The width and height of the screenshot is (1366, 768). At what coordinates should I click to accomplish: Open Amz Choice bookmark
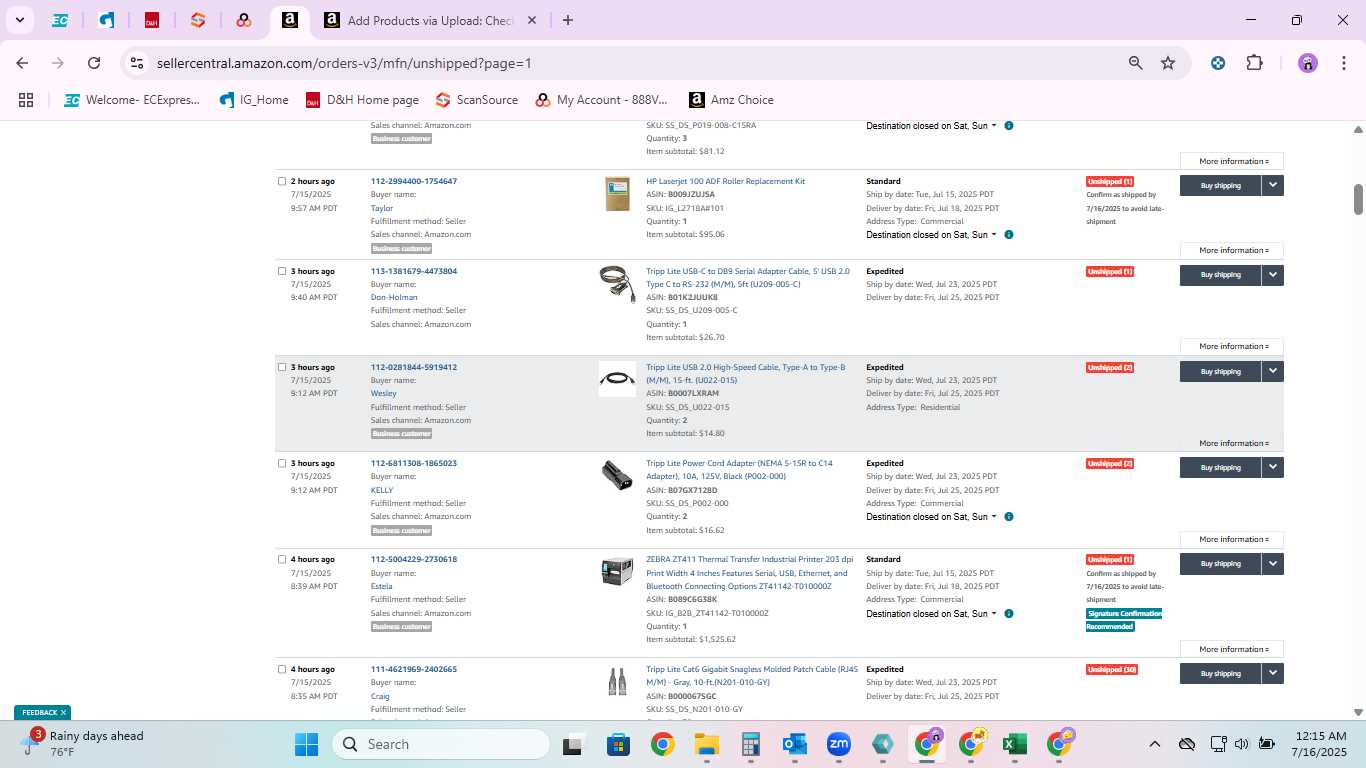pyautogui.click(x=731, y=100)
